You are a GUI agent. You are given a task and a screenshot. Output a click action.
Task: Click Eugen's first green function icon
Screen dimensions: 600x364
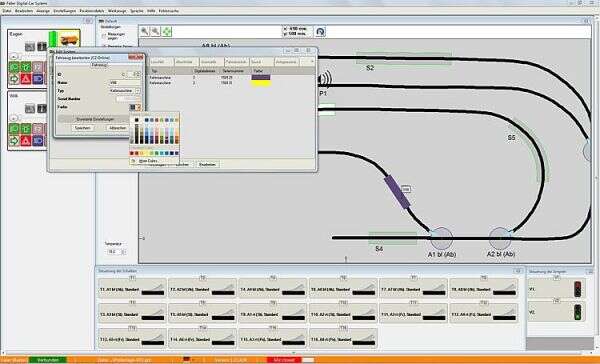[14, 67]
